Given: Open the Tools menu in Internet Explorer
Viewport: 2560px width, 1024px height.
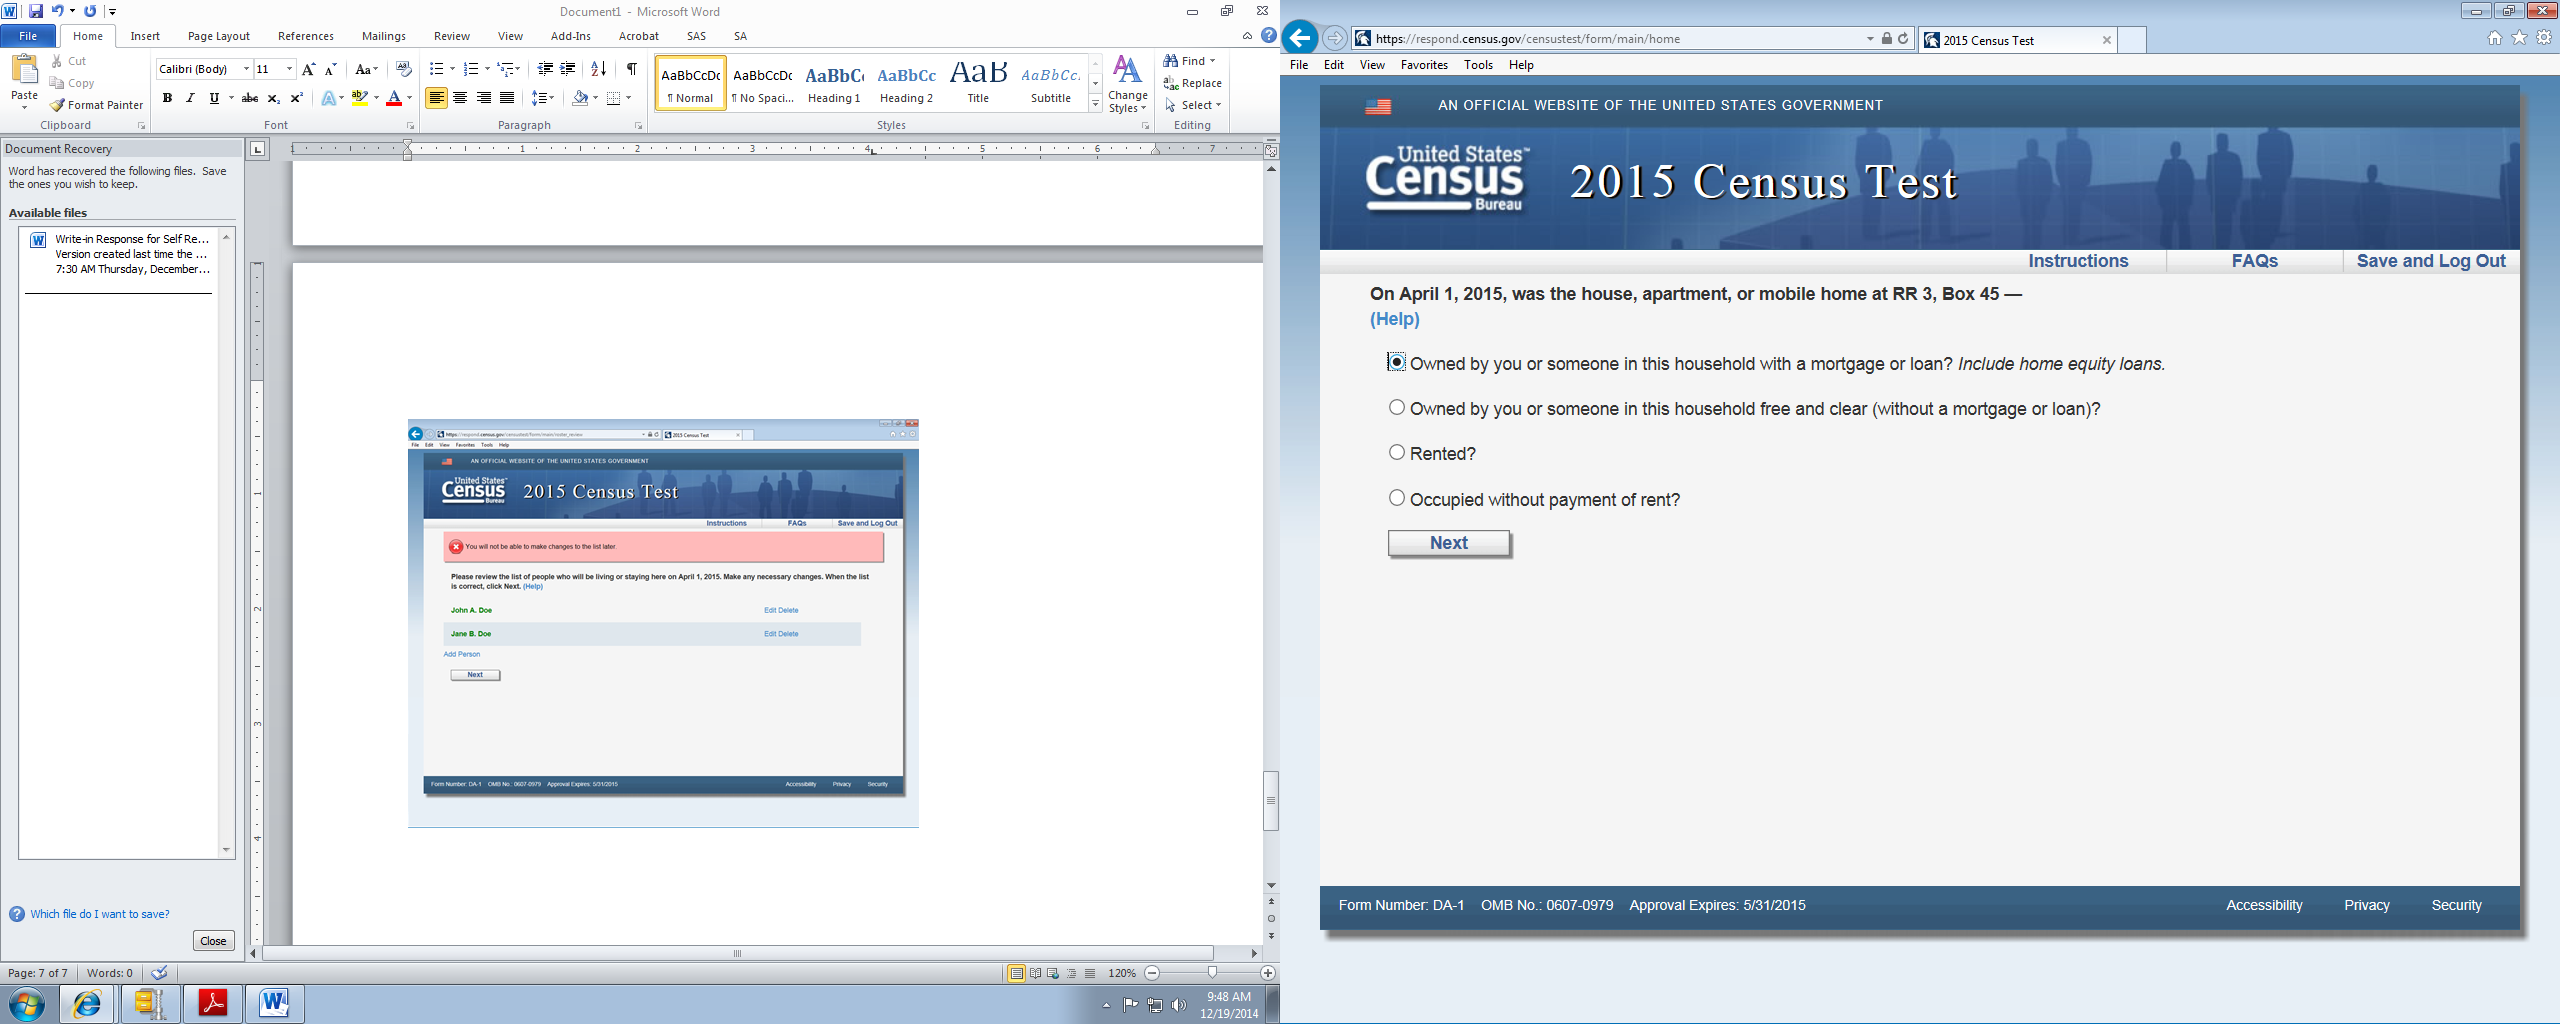Looking at the screenshot, I should 1478,65.
